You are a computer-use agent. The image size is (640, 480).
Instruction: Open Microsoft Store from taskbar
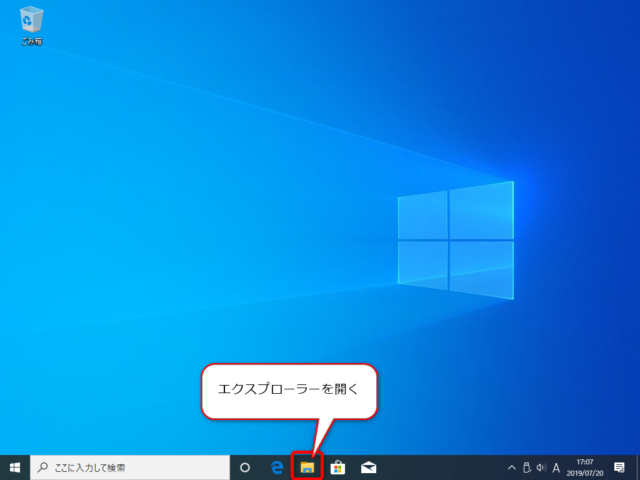[338, 468]
